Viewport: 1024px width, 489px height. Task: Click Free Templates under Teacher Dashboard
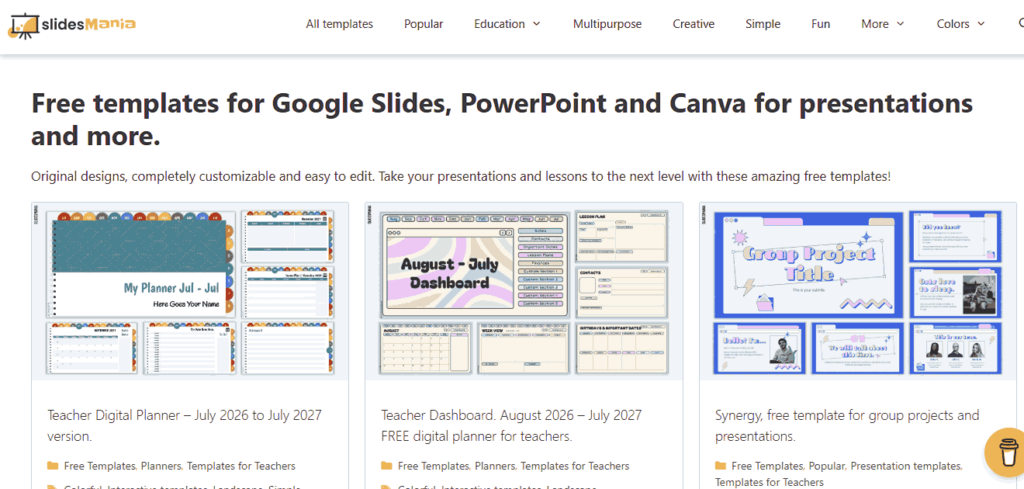pyautogui.click(x=434, y=466)
